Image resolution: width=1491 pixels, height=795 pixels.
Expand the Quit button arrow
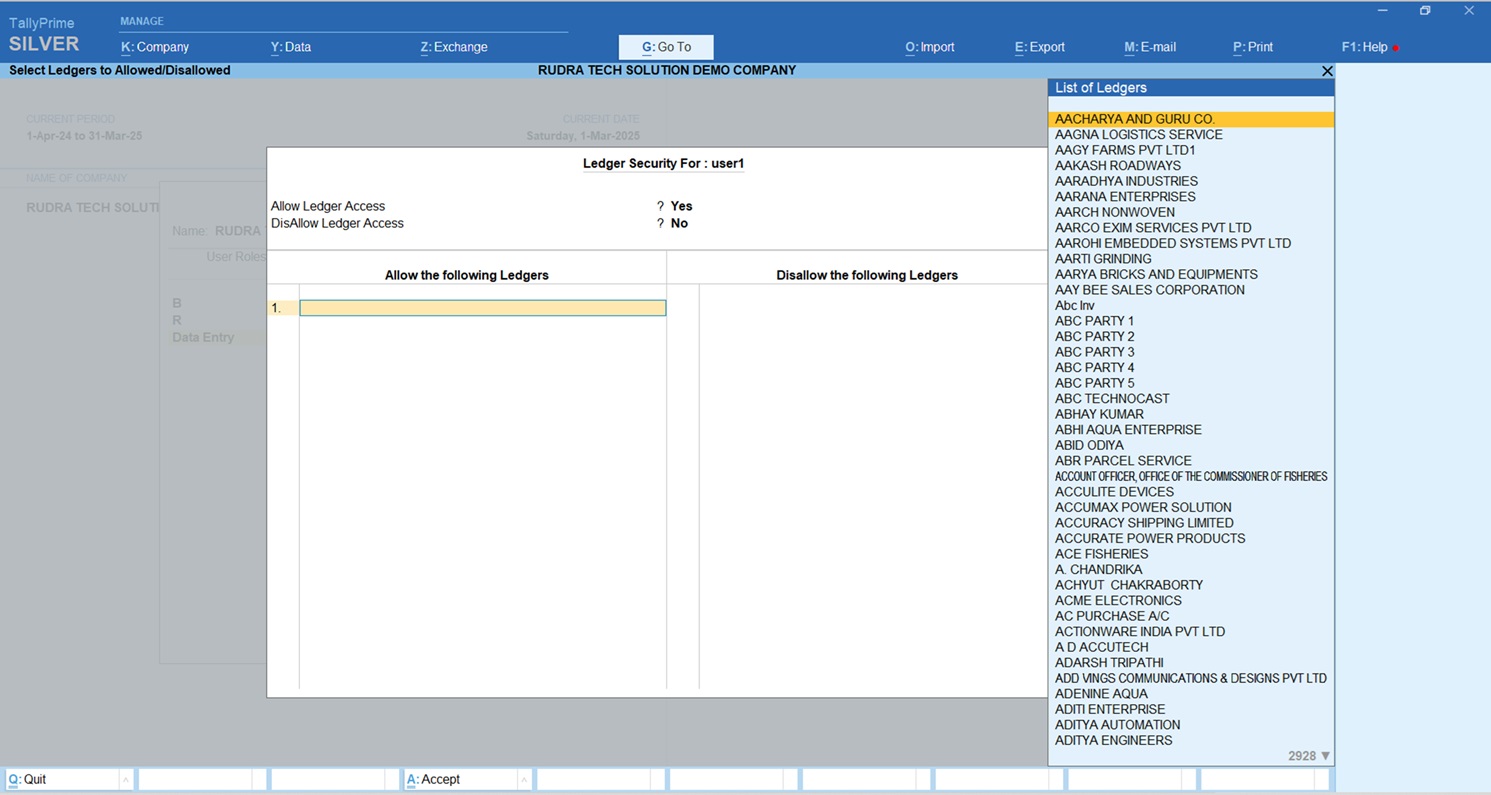click(x=126, y=780)
